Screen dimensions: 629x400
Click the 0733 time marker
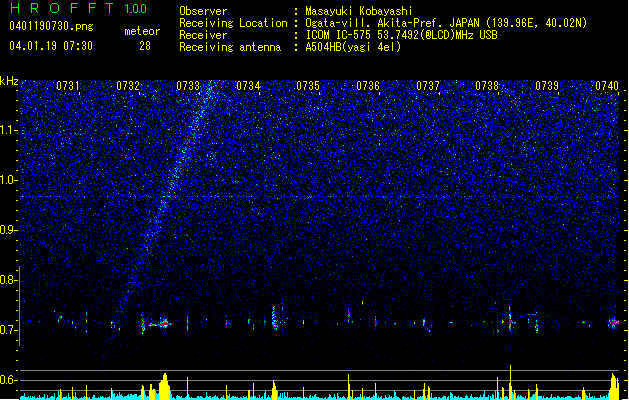[188, 86]
